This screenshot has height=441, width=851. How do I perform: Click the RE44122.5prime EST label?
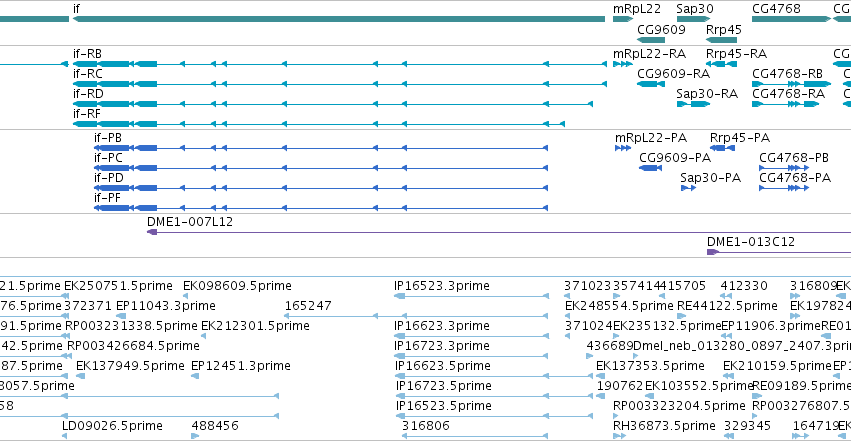[727, 306]
